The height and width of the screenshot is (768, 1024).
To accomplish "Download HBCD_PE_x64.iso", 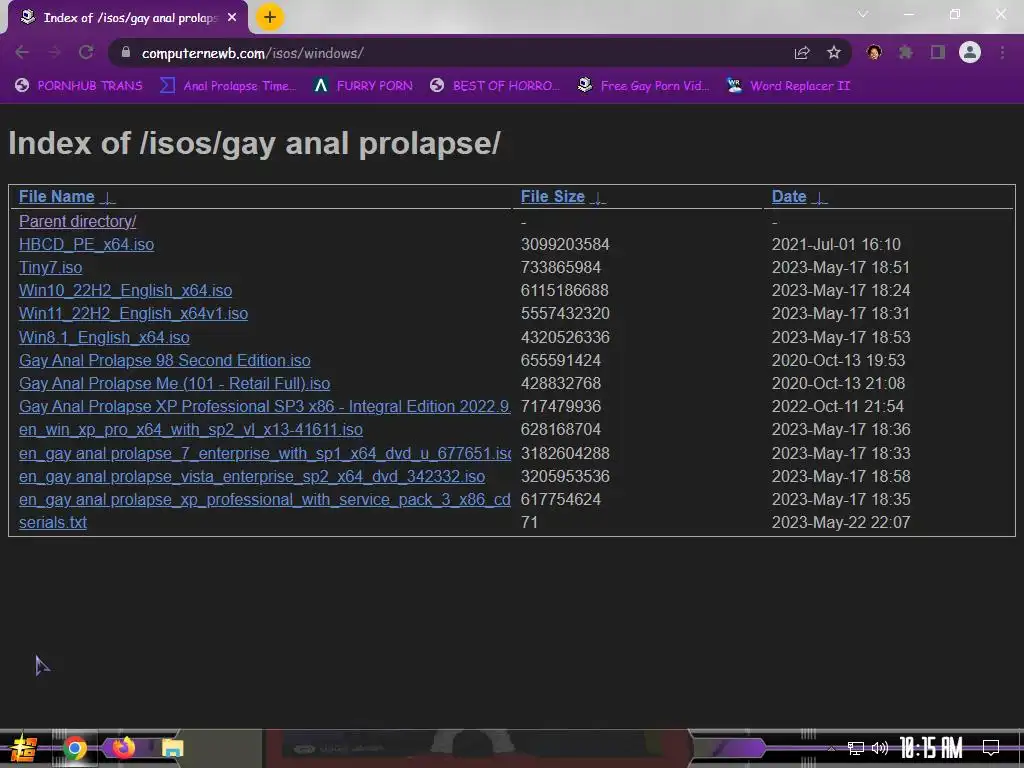I will tap(86, 244).
